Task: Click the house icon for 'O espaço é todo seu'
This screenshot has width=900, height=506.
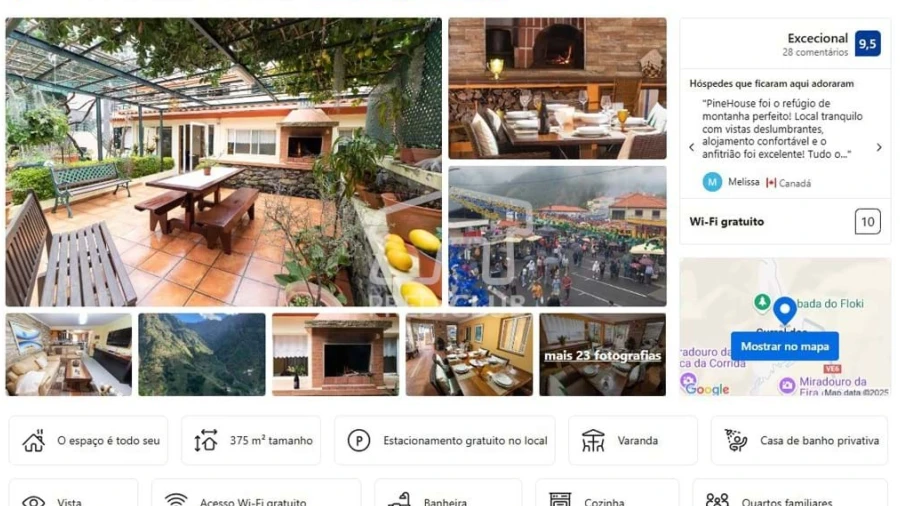Action: pos(33,441)
